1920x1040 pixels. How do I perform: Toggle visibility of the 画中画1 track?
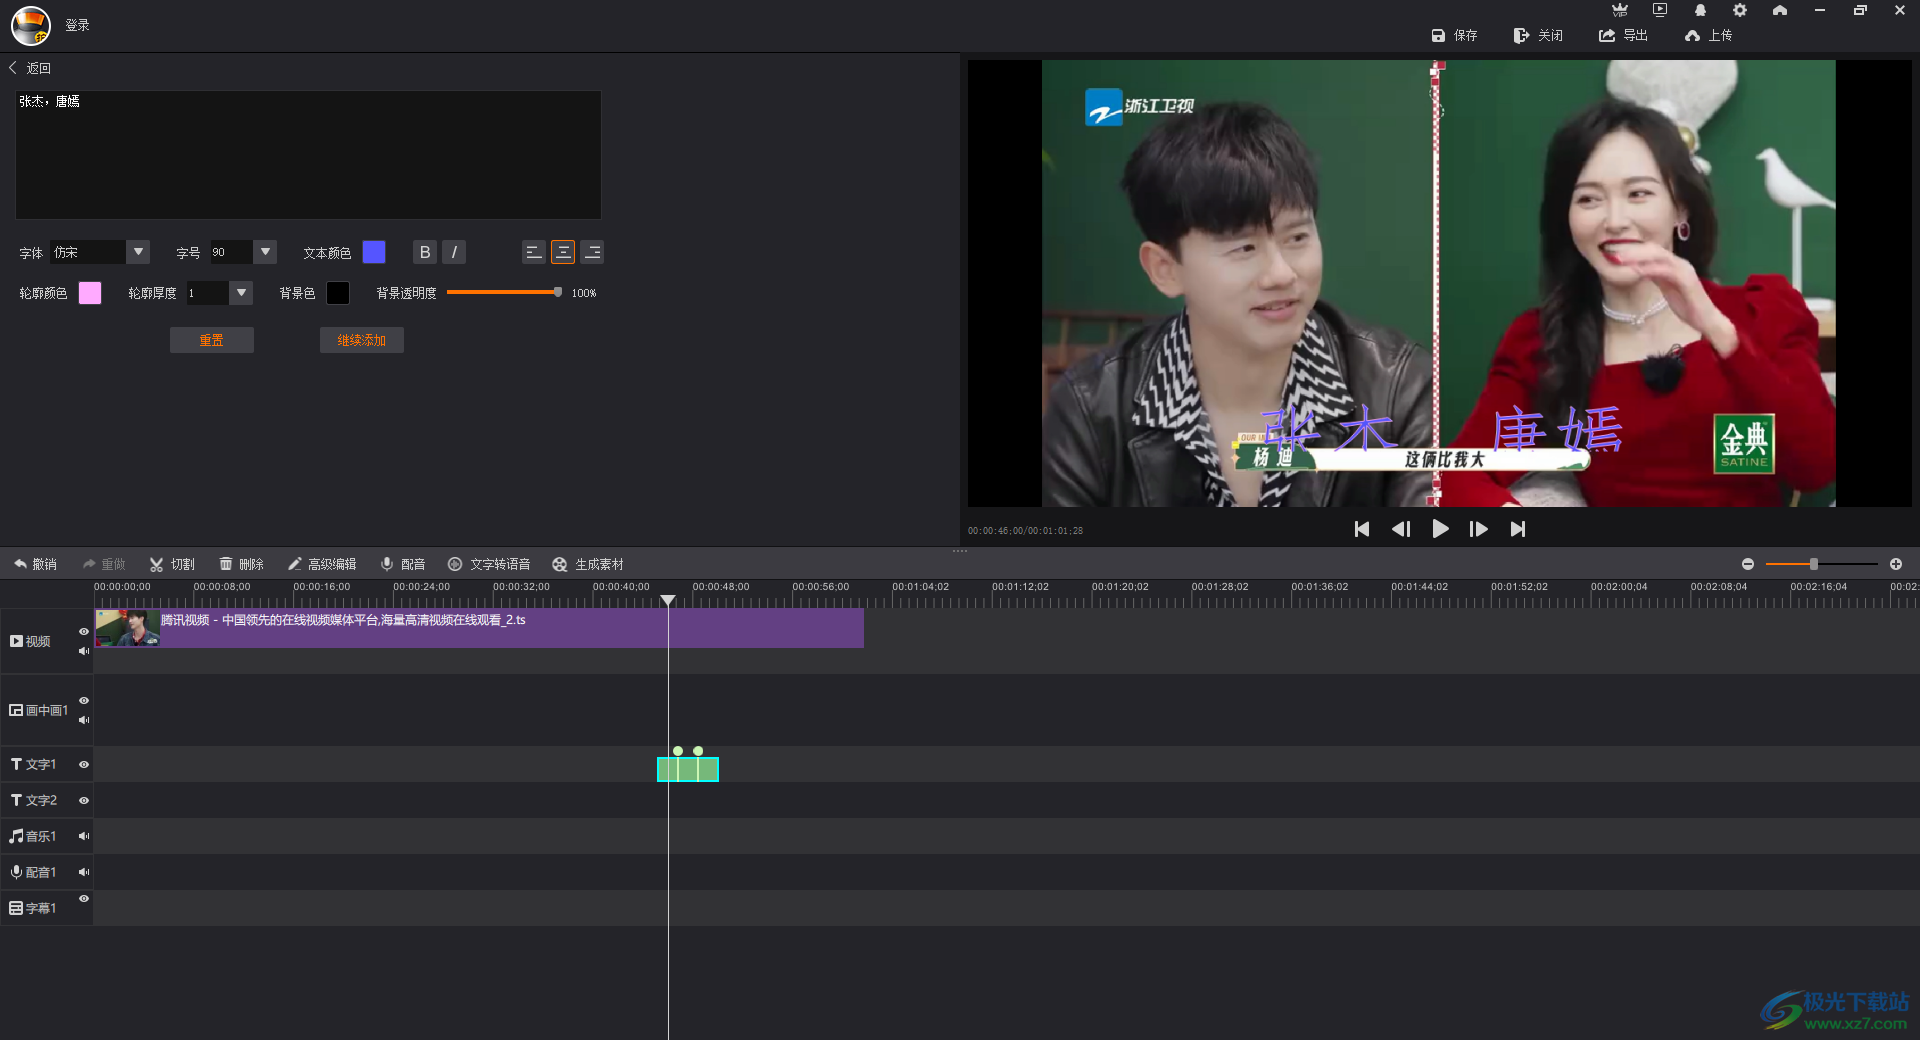(84, 700)
